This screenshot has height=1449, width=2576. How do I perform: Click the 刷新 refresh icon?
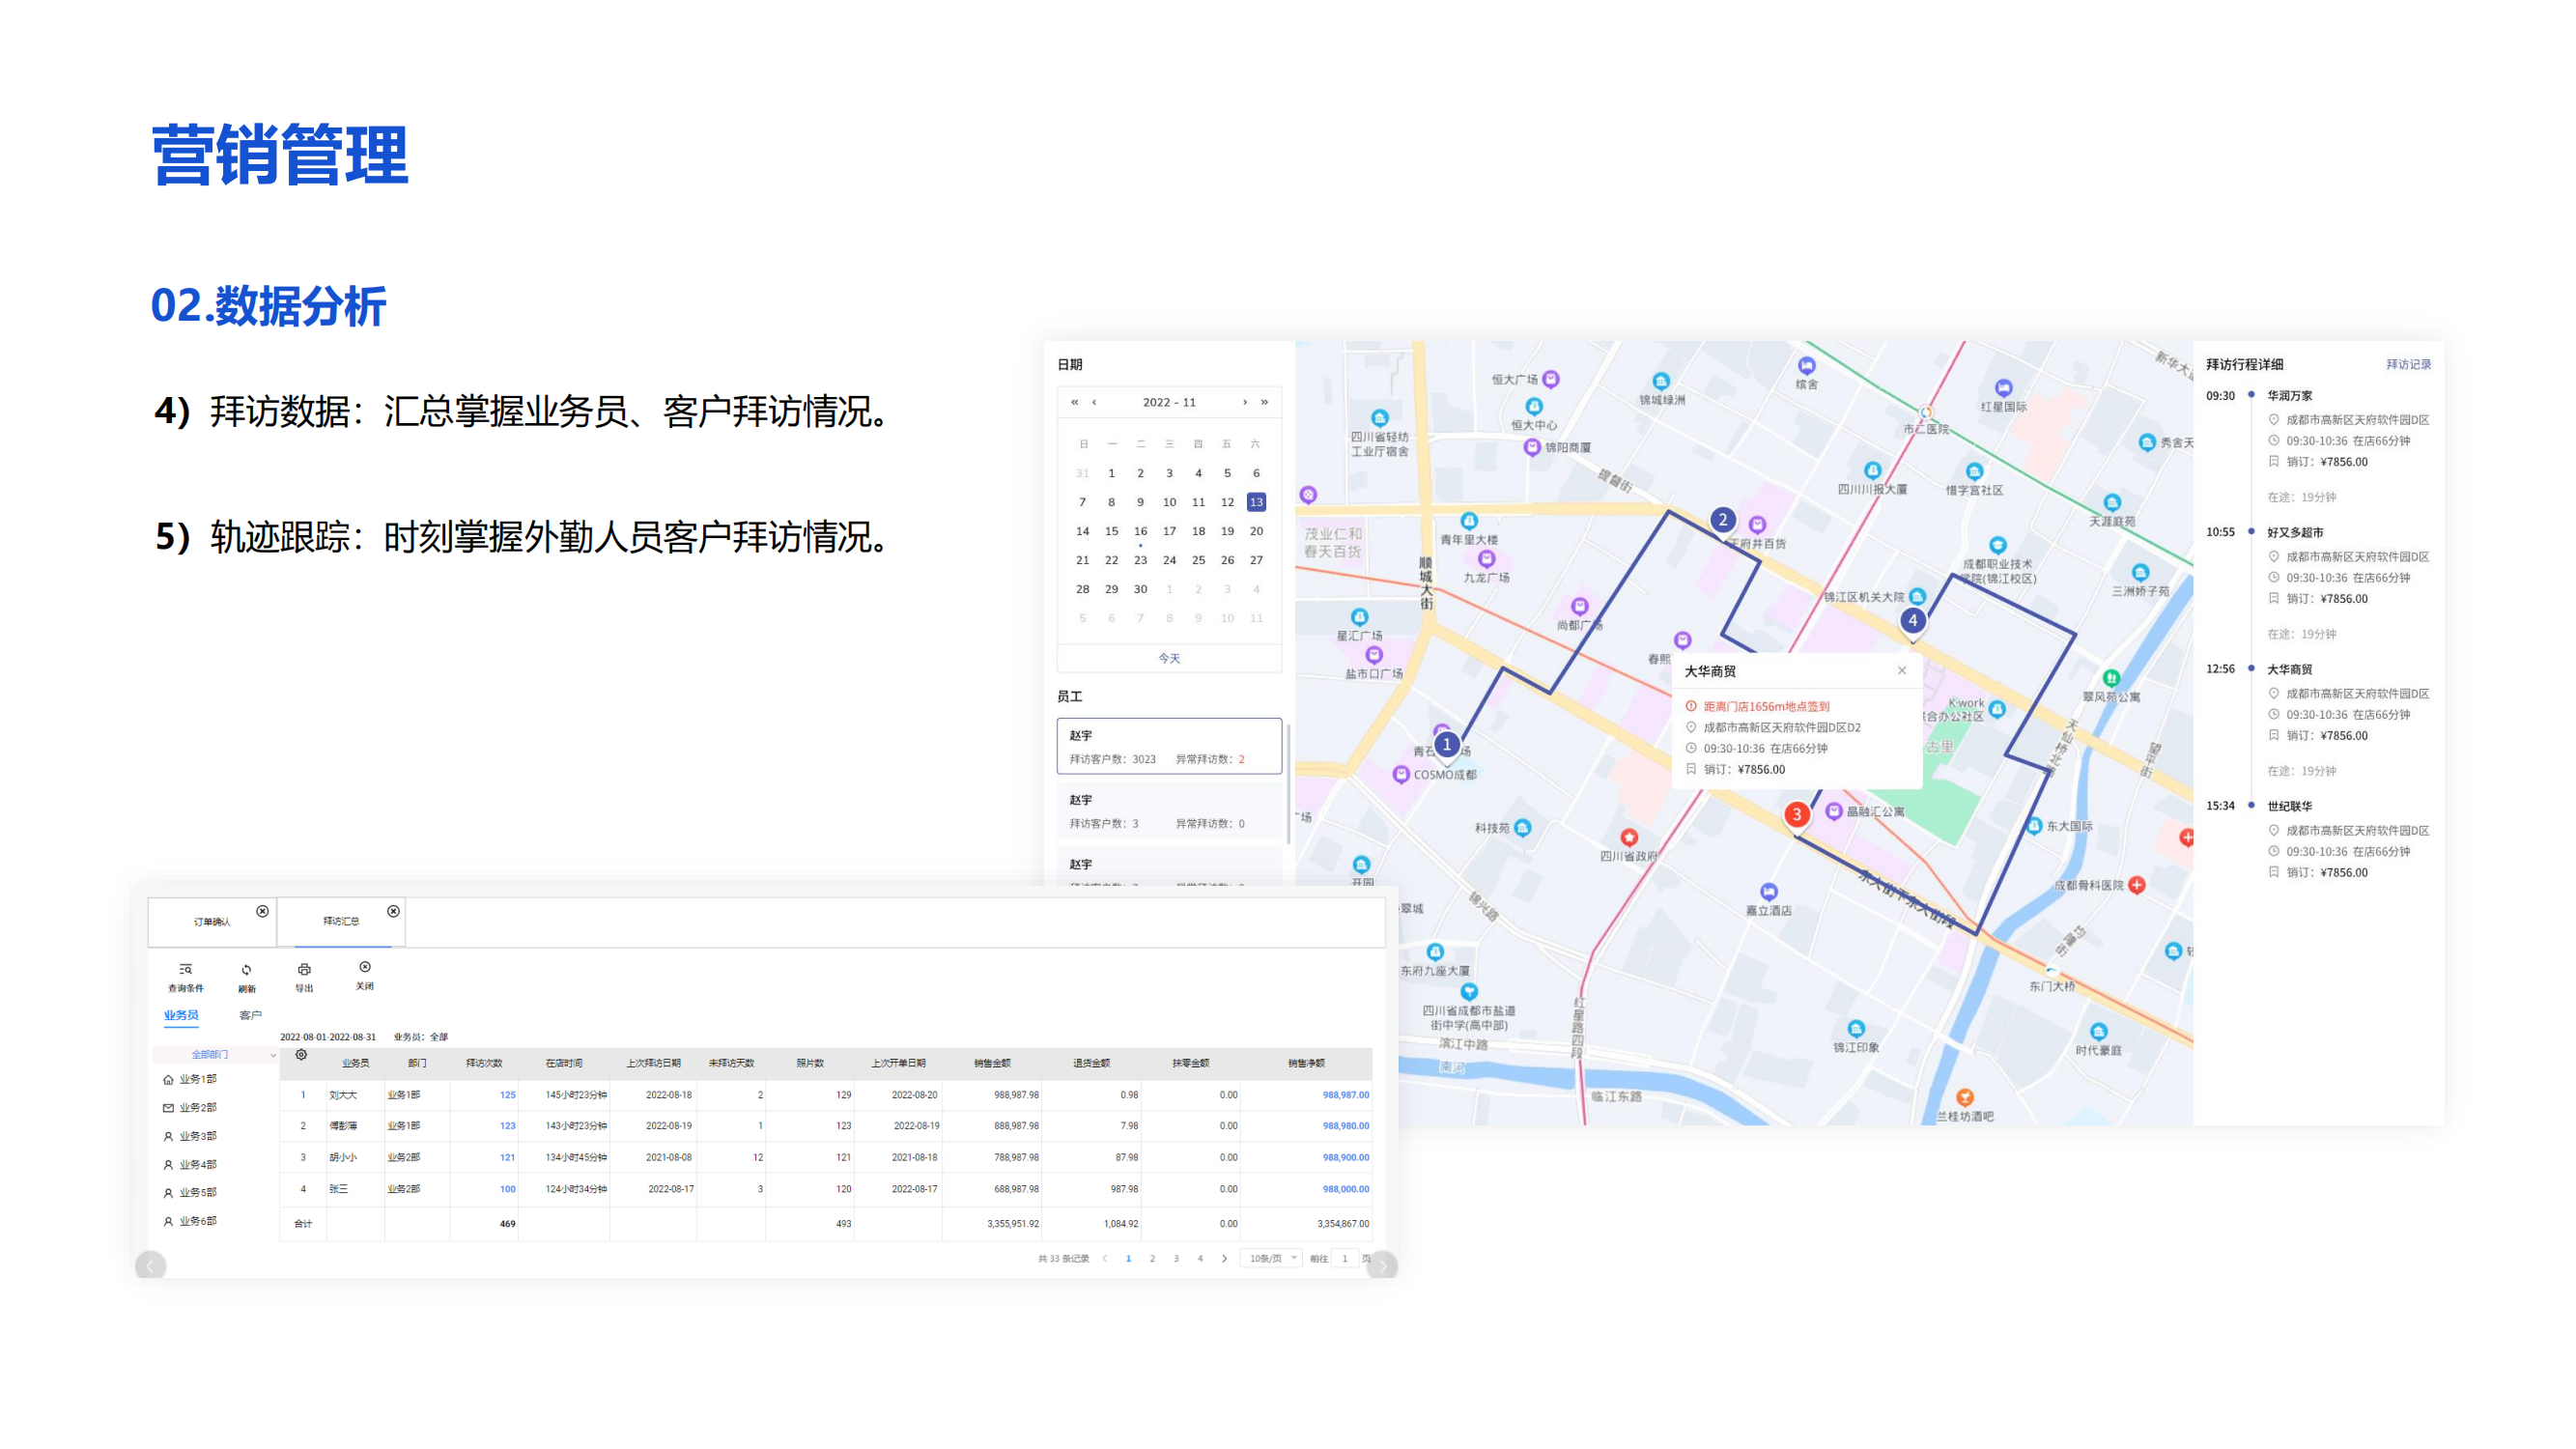[247, 970]
